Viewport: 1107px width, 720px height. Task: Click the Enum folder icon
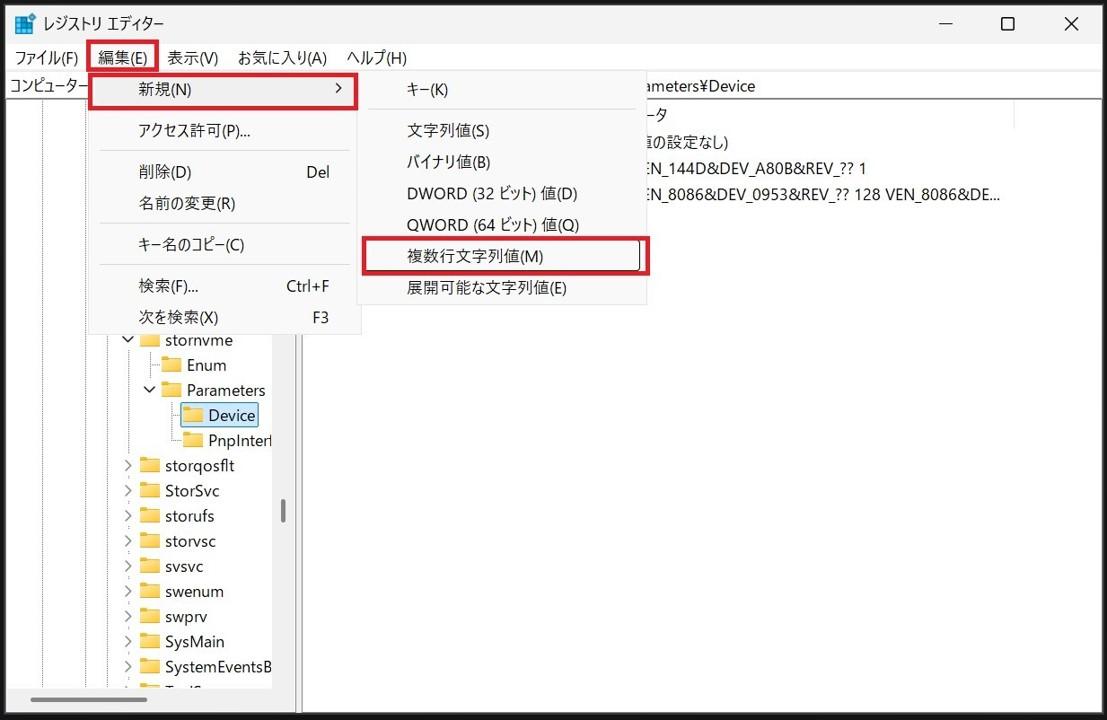172,365
